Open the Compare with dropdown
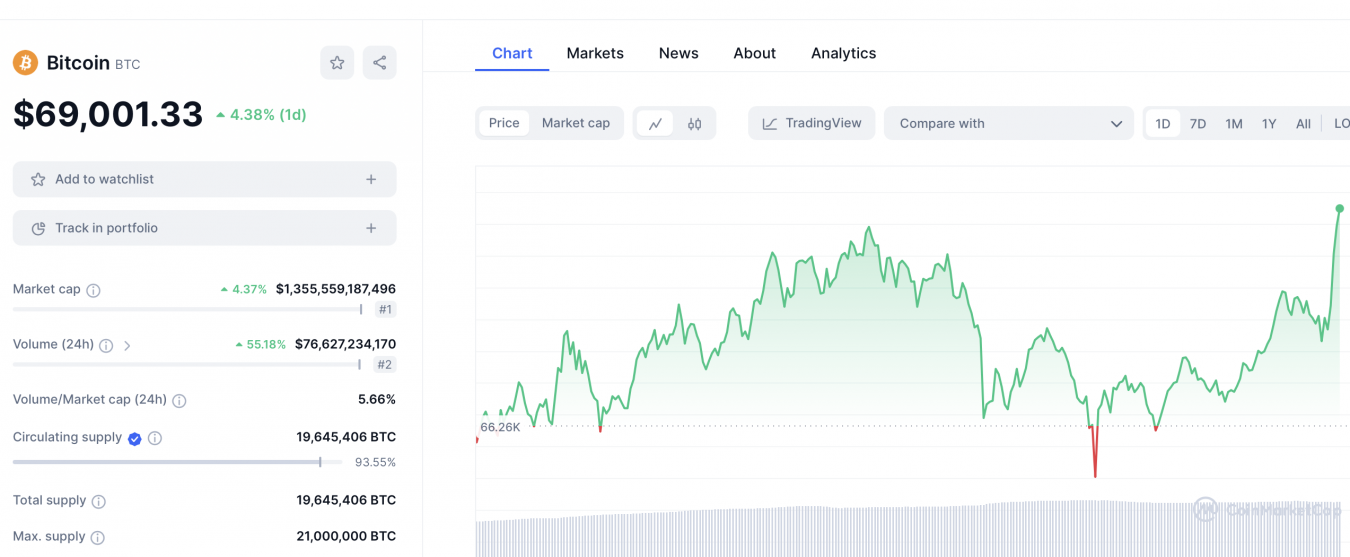1350x557 pixels. pyautogui.click(x=1008, y=124)
